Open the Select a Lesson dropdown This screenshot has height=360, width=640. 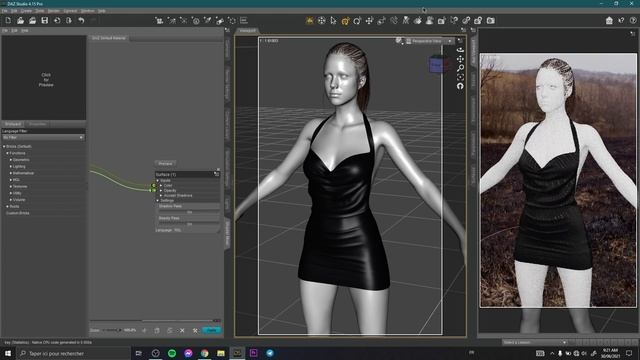tap(534, 342)
